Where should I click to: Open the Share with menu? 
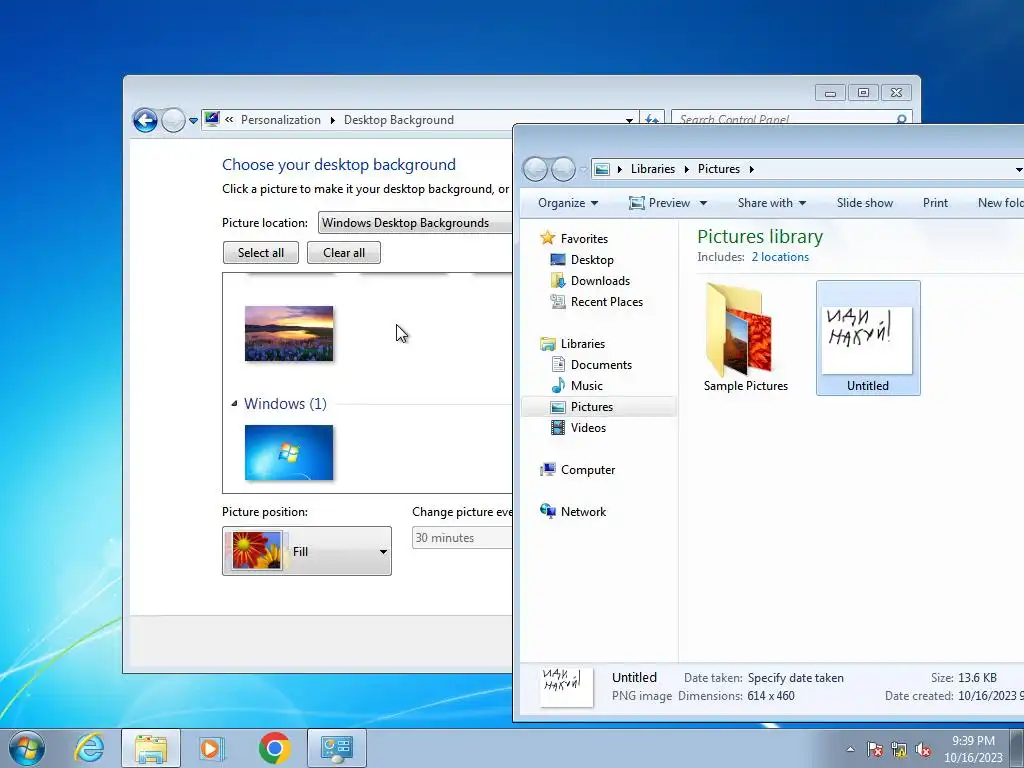772,203
